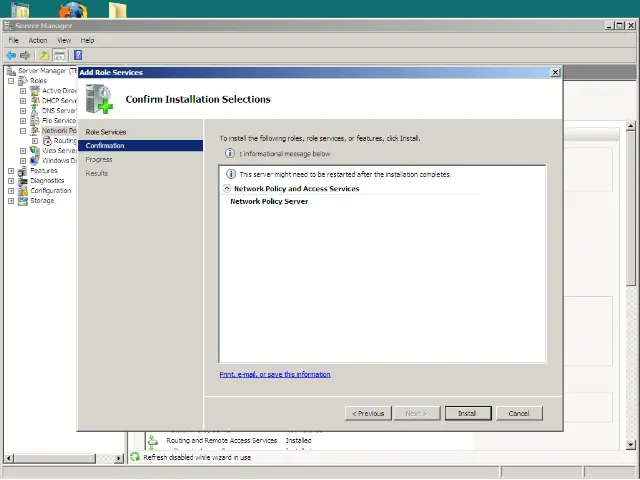Viewport: 640px width, 480px height.
Task: Collapse the Network Policy tree node
Action: pos(23,131)
